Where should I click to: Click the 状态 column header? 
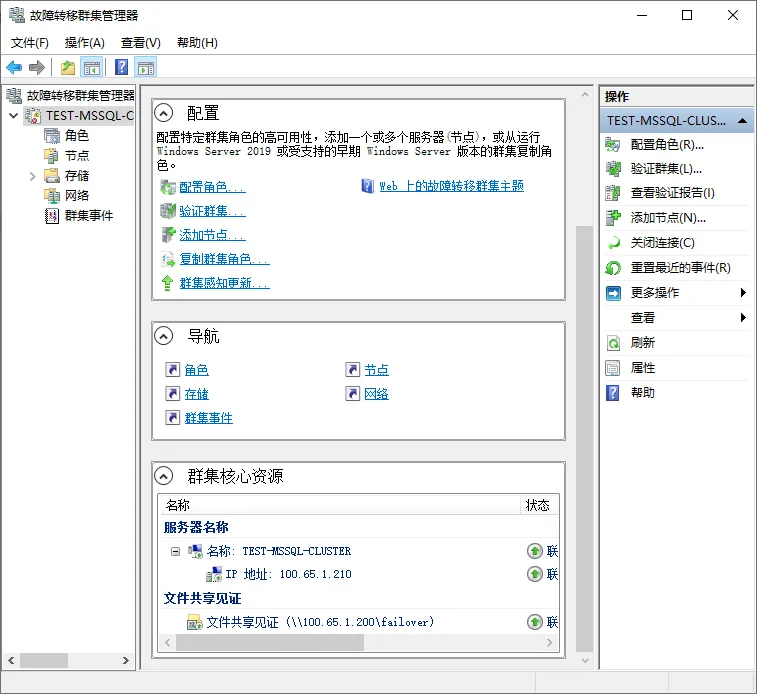click(539, 505)
